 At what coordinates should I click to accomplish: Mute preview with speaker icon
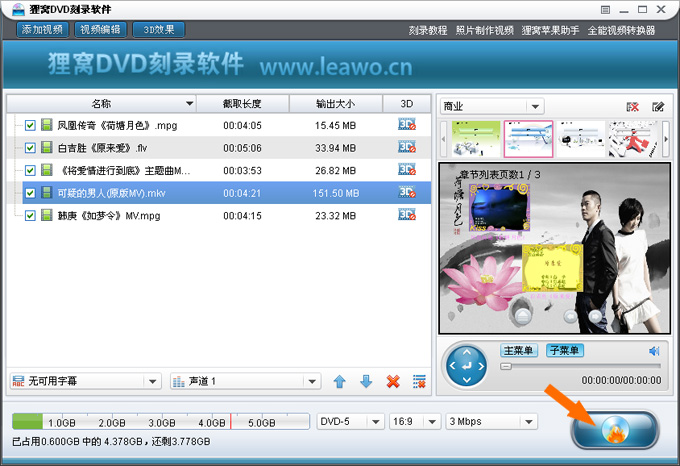point(654,351)
